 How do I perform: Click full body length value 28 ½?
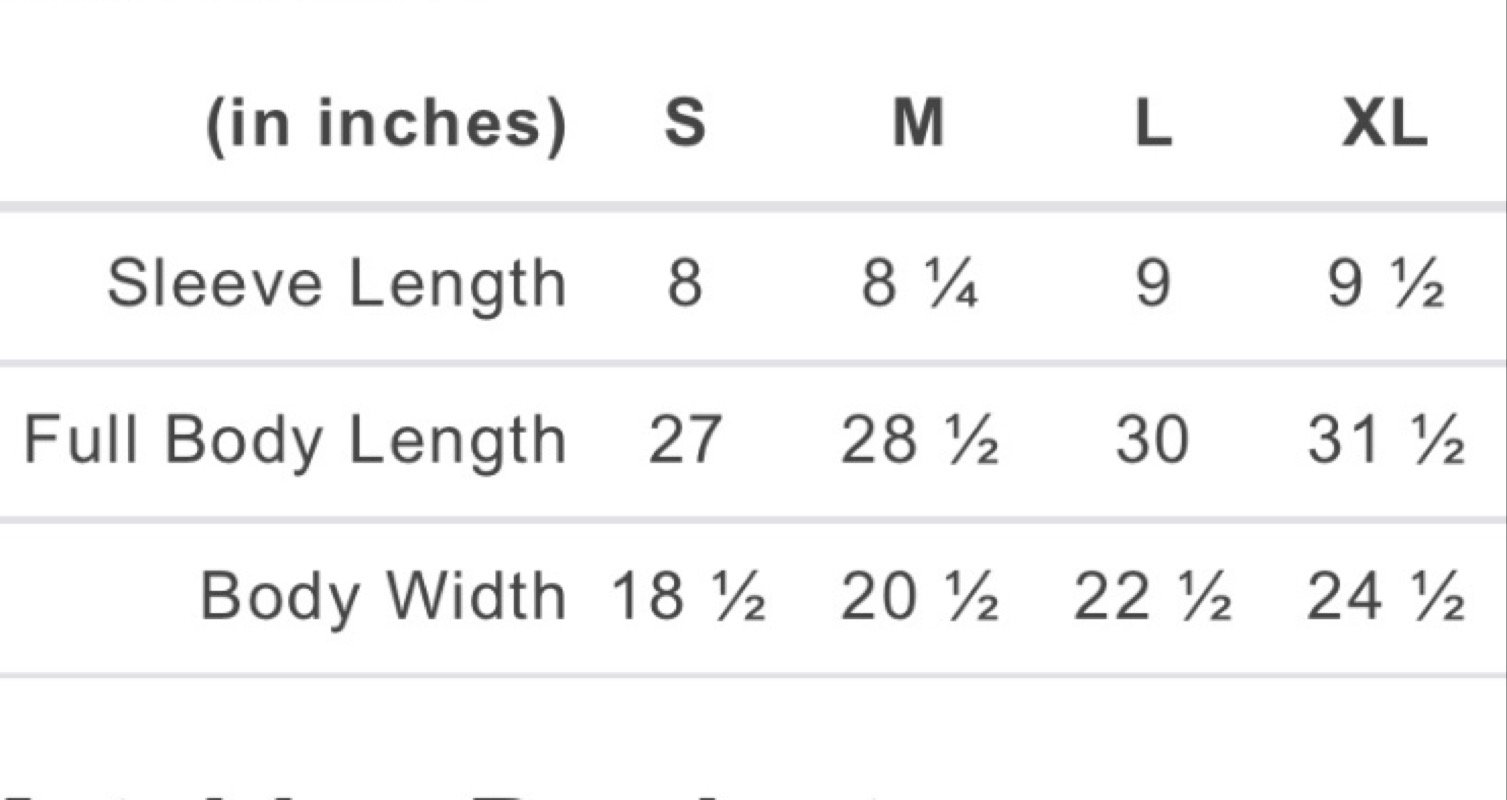[919, 440]
